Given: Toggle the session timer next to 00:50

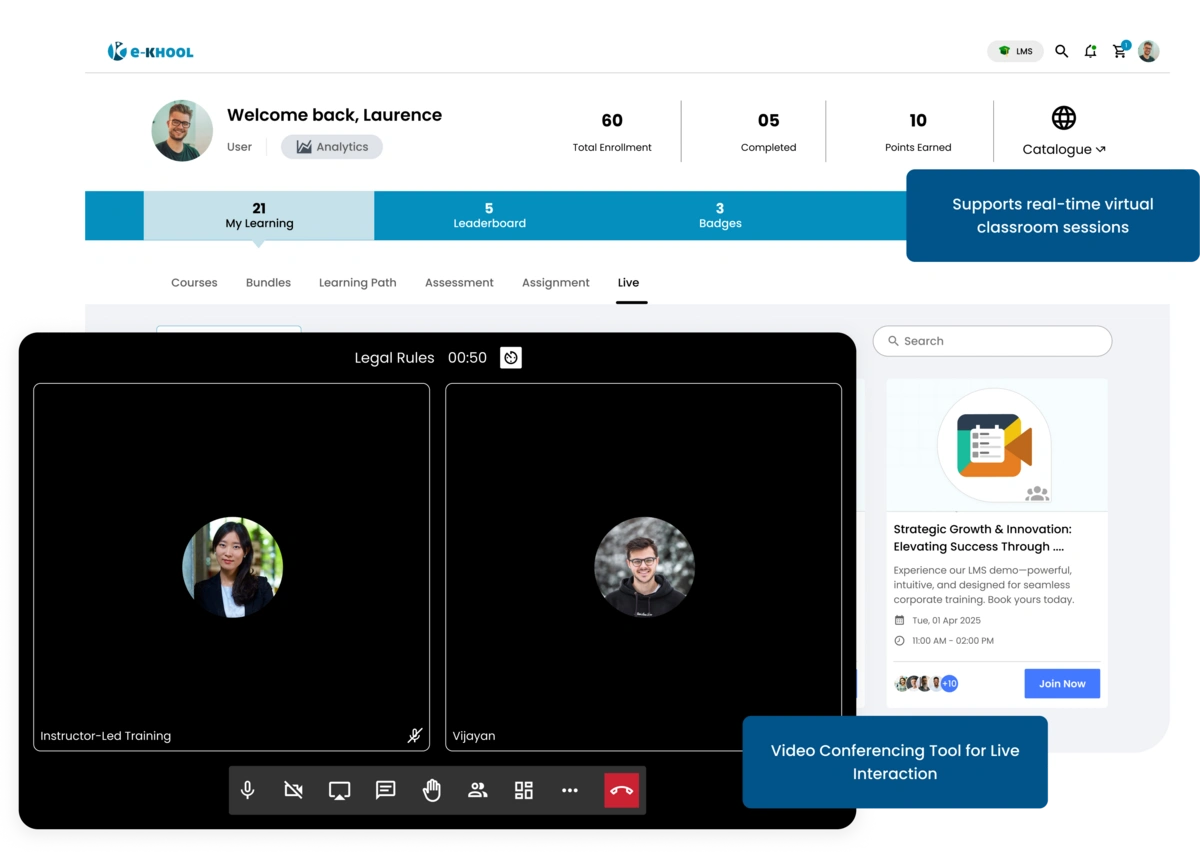Looking at the screenshot, I should (511, 357).
